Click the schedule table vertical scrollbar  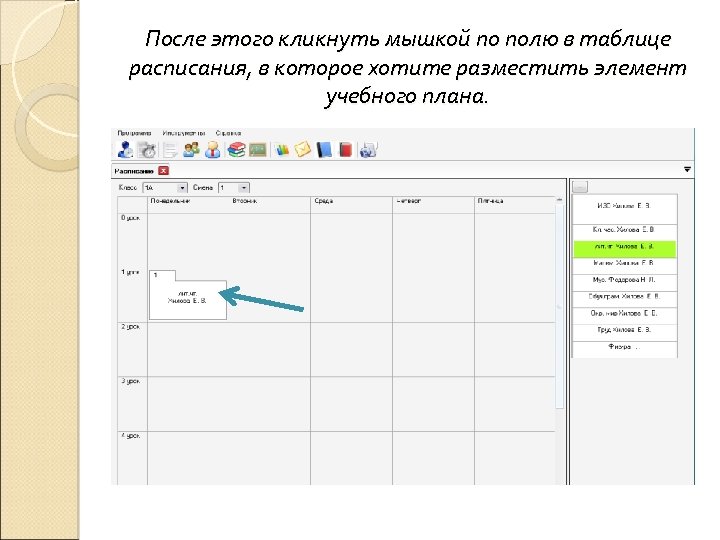559,305
